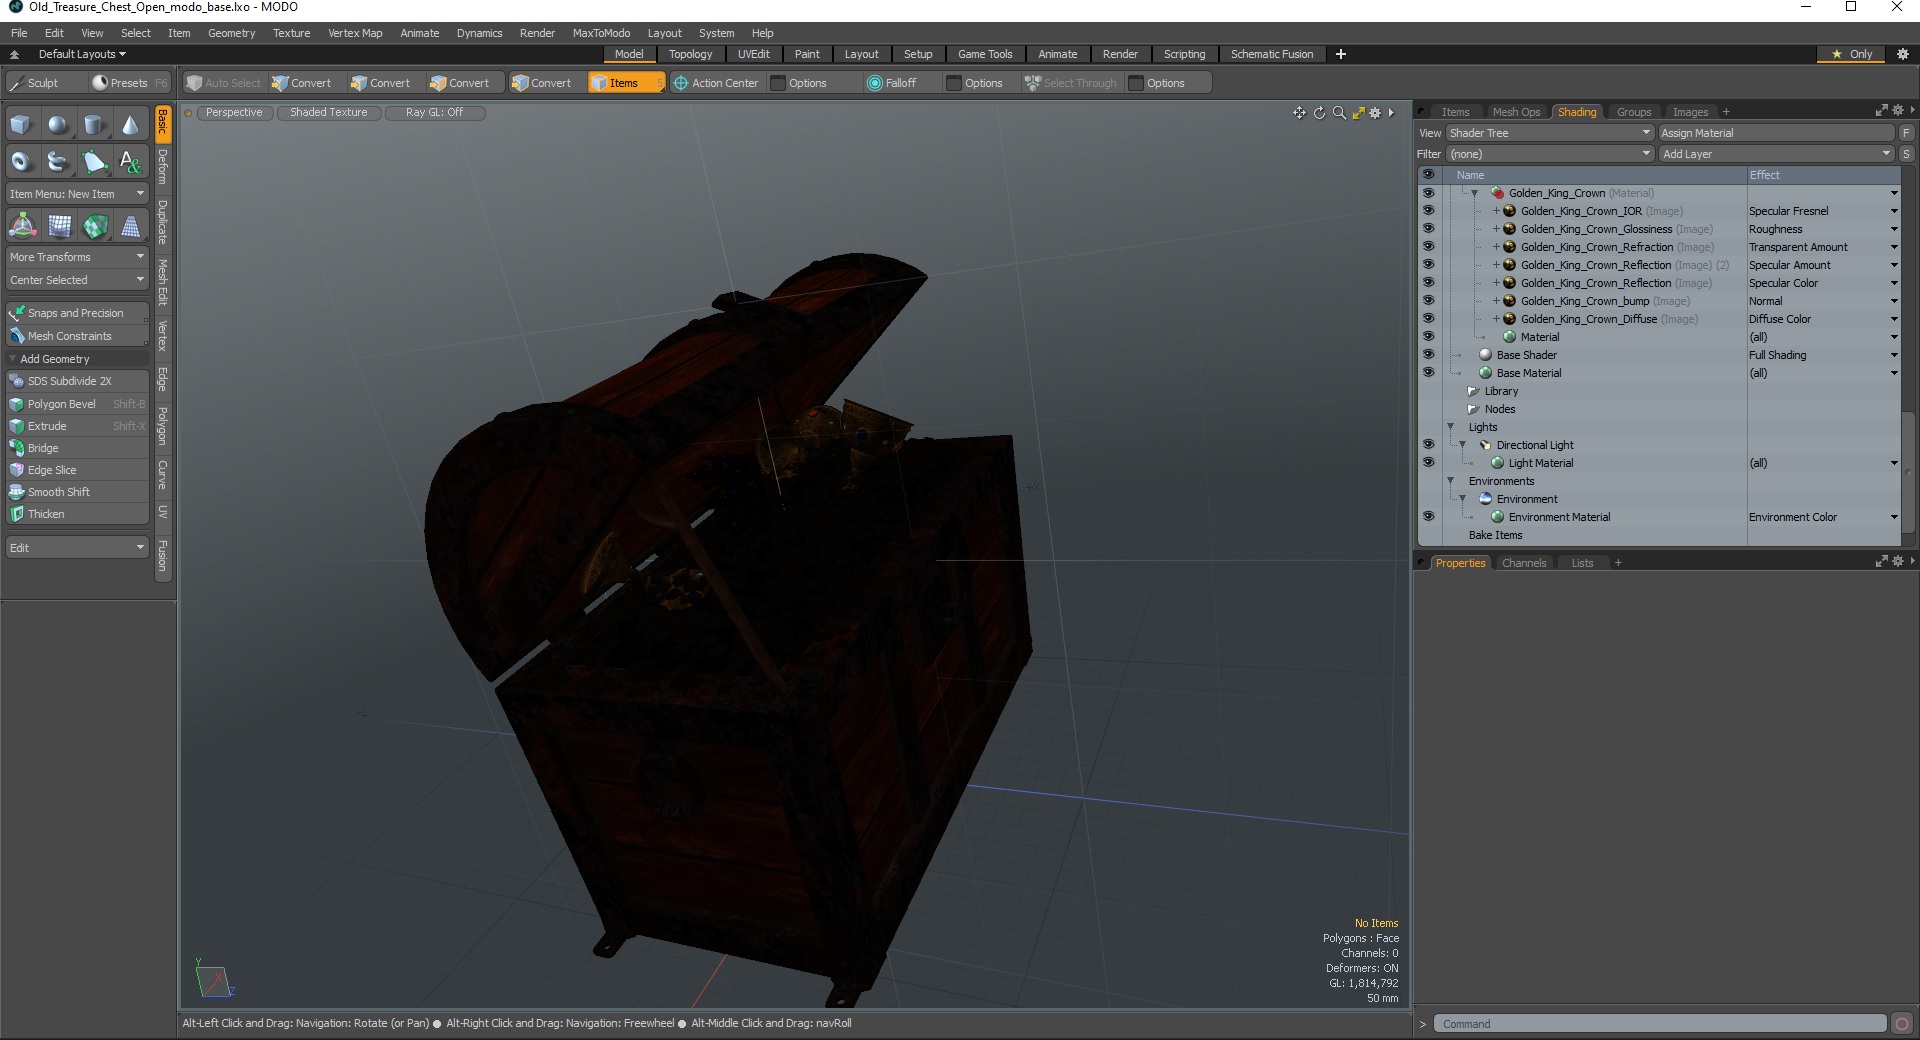Click into the Command input field
The height and width of the screenshot is (1040, 1920).
point(1660,1024)
